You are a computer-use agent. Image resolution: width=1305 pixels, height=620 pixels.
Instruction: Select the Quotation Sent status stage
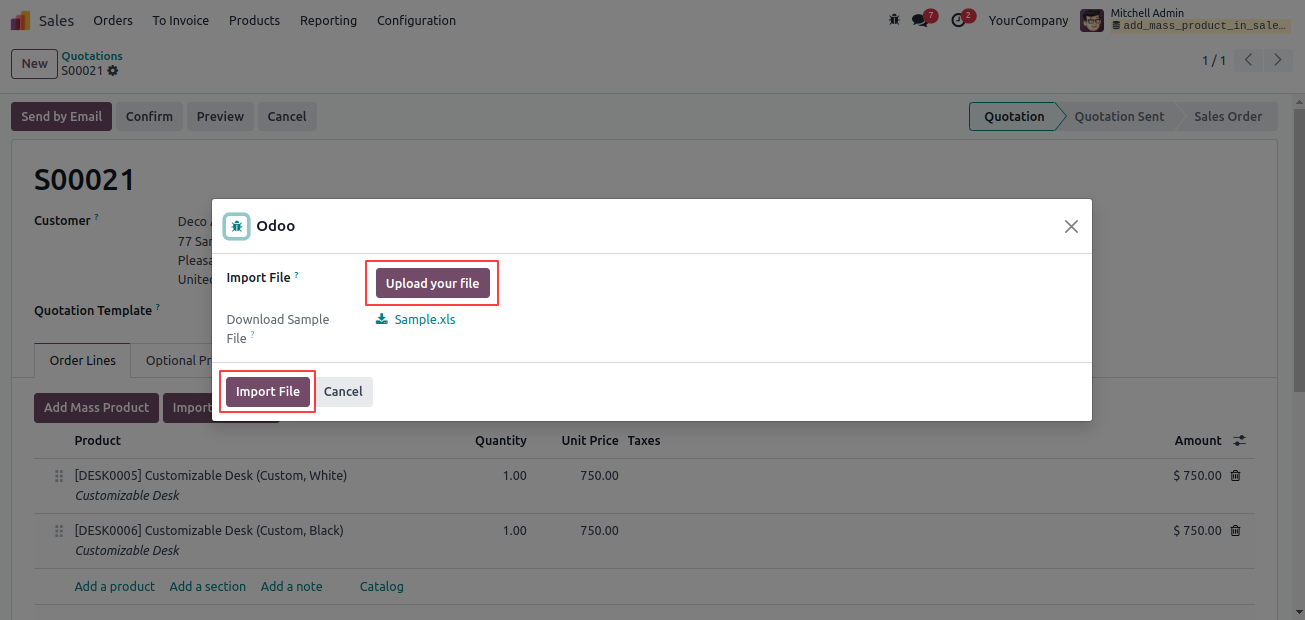[1119, 116]
